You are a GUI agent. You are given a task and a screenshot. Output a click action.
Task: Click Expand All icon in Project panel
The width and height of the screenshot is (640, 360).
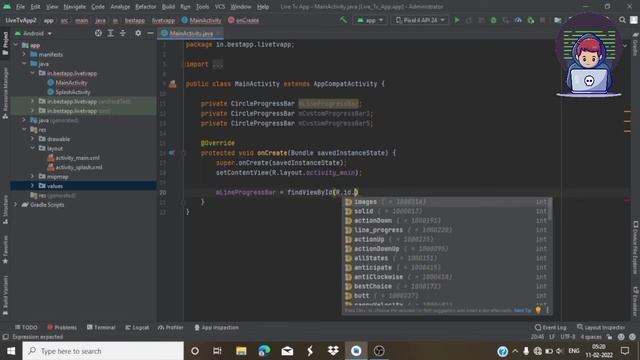pyautogui.click(x=111, y=33)
